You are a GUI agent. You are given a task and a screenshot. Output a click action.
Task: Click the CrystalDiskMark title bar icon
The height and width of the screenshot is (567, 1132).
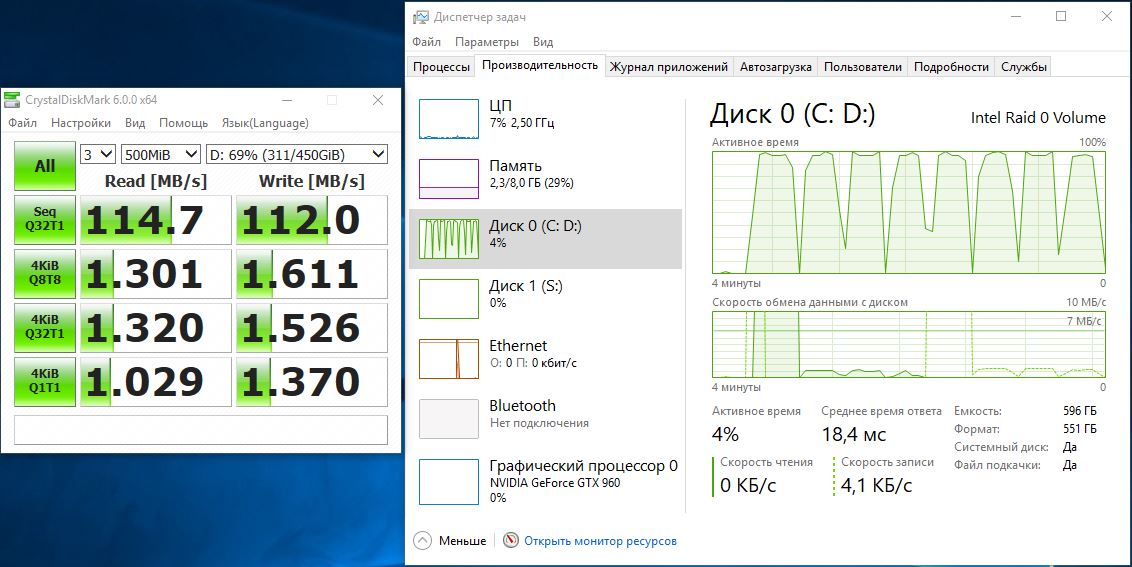click(13, 100)
